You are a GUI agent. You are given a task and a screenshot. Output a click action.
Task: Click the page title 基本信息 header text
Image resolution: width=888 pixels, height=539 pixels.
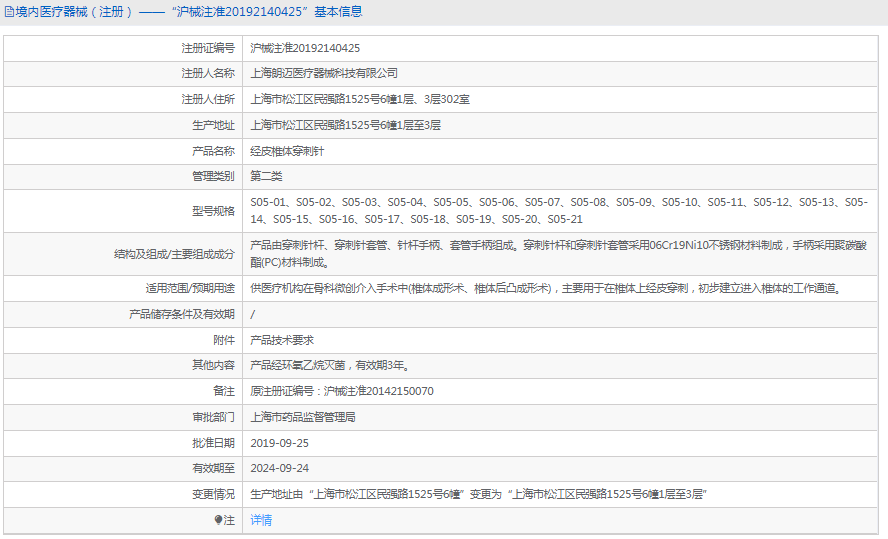tap(339, 12)
